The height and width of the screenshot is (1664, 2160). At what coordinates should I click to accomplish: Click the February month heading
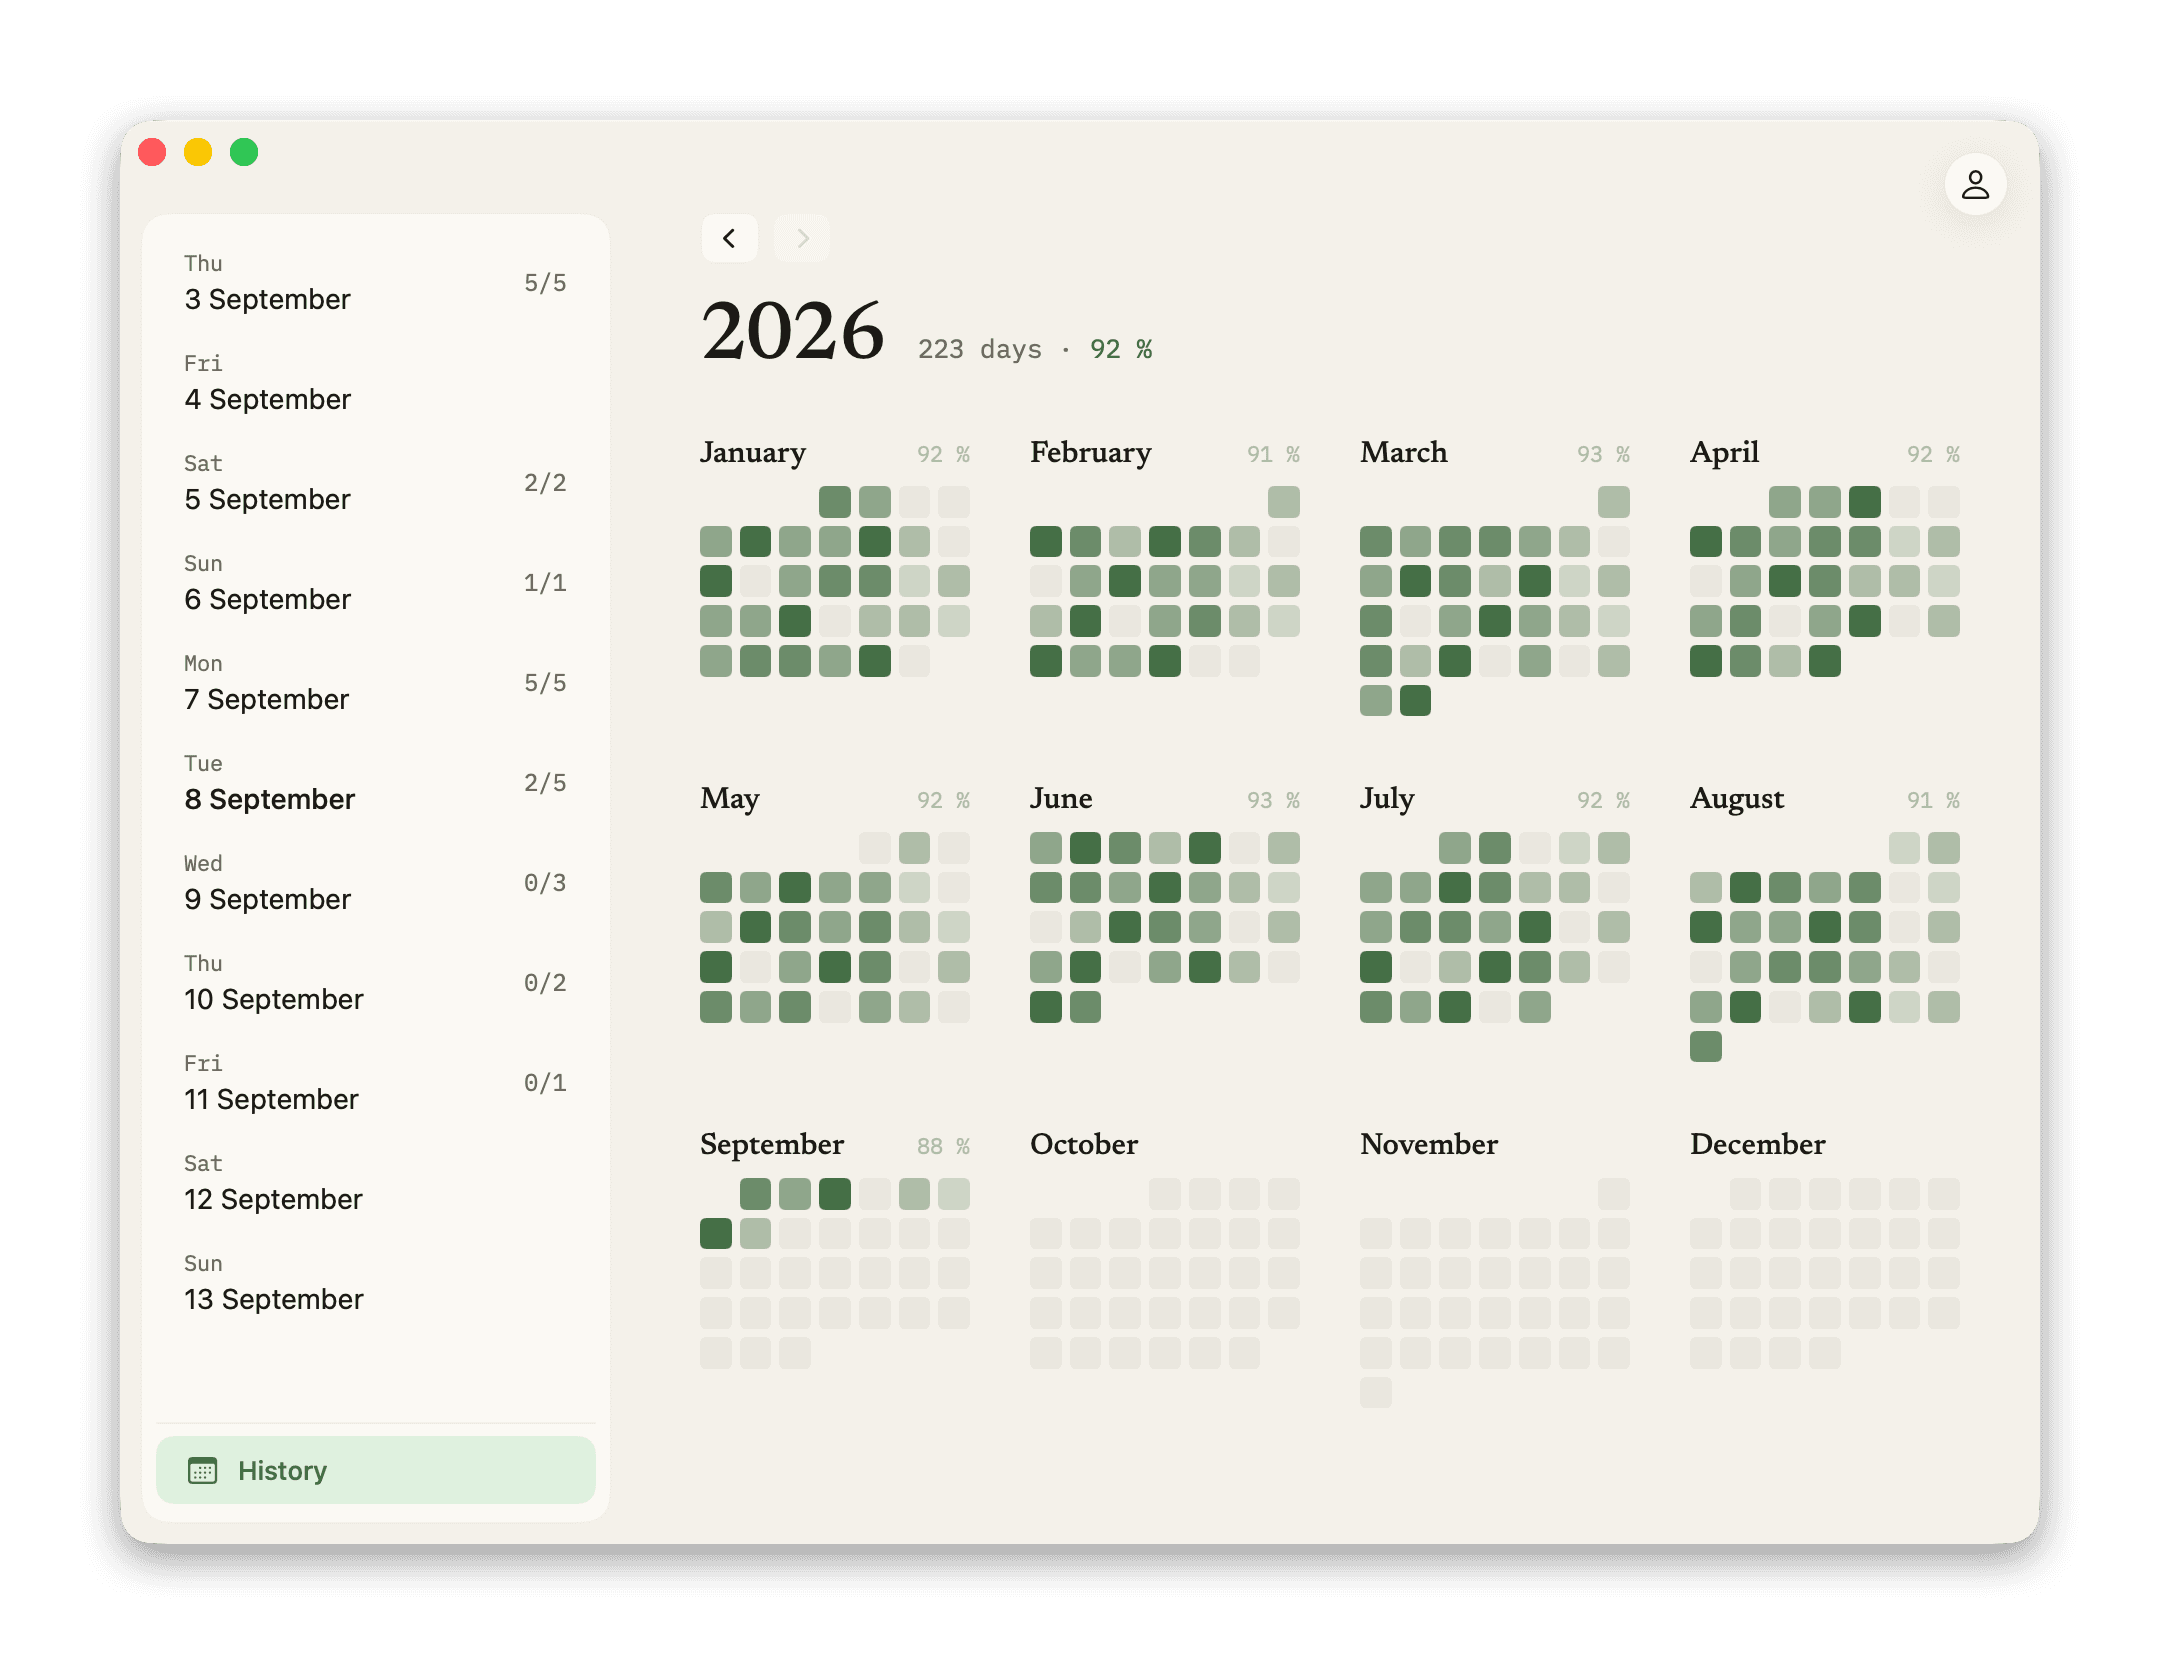point(1091,453)
